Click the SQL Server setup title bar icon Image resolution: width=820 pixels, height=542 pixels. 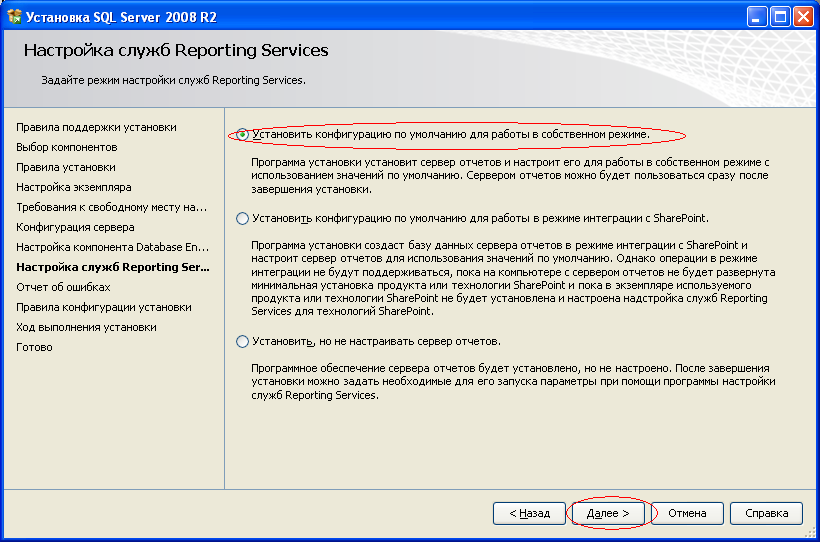point(14,17)
